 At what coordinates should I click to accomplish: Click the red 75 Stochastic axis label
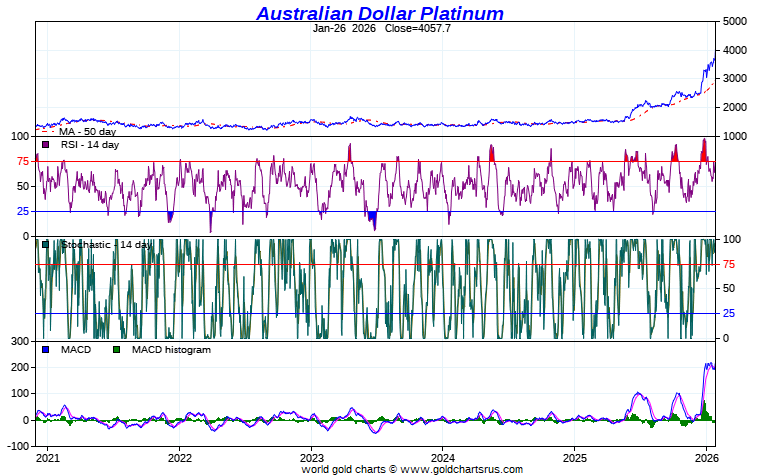729,264
